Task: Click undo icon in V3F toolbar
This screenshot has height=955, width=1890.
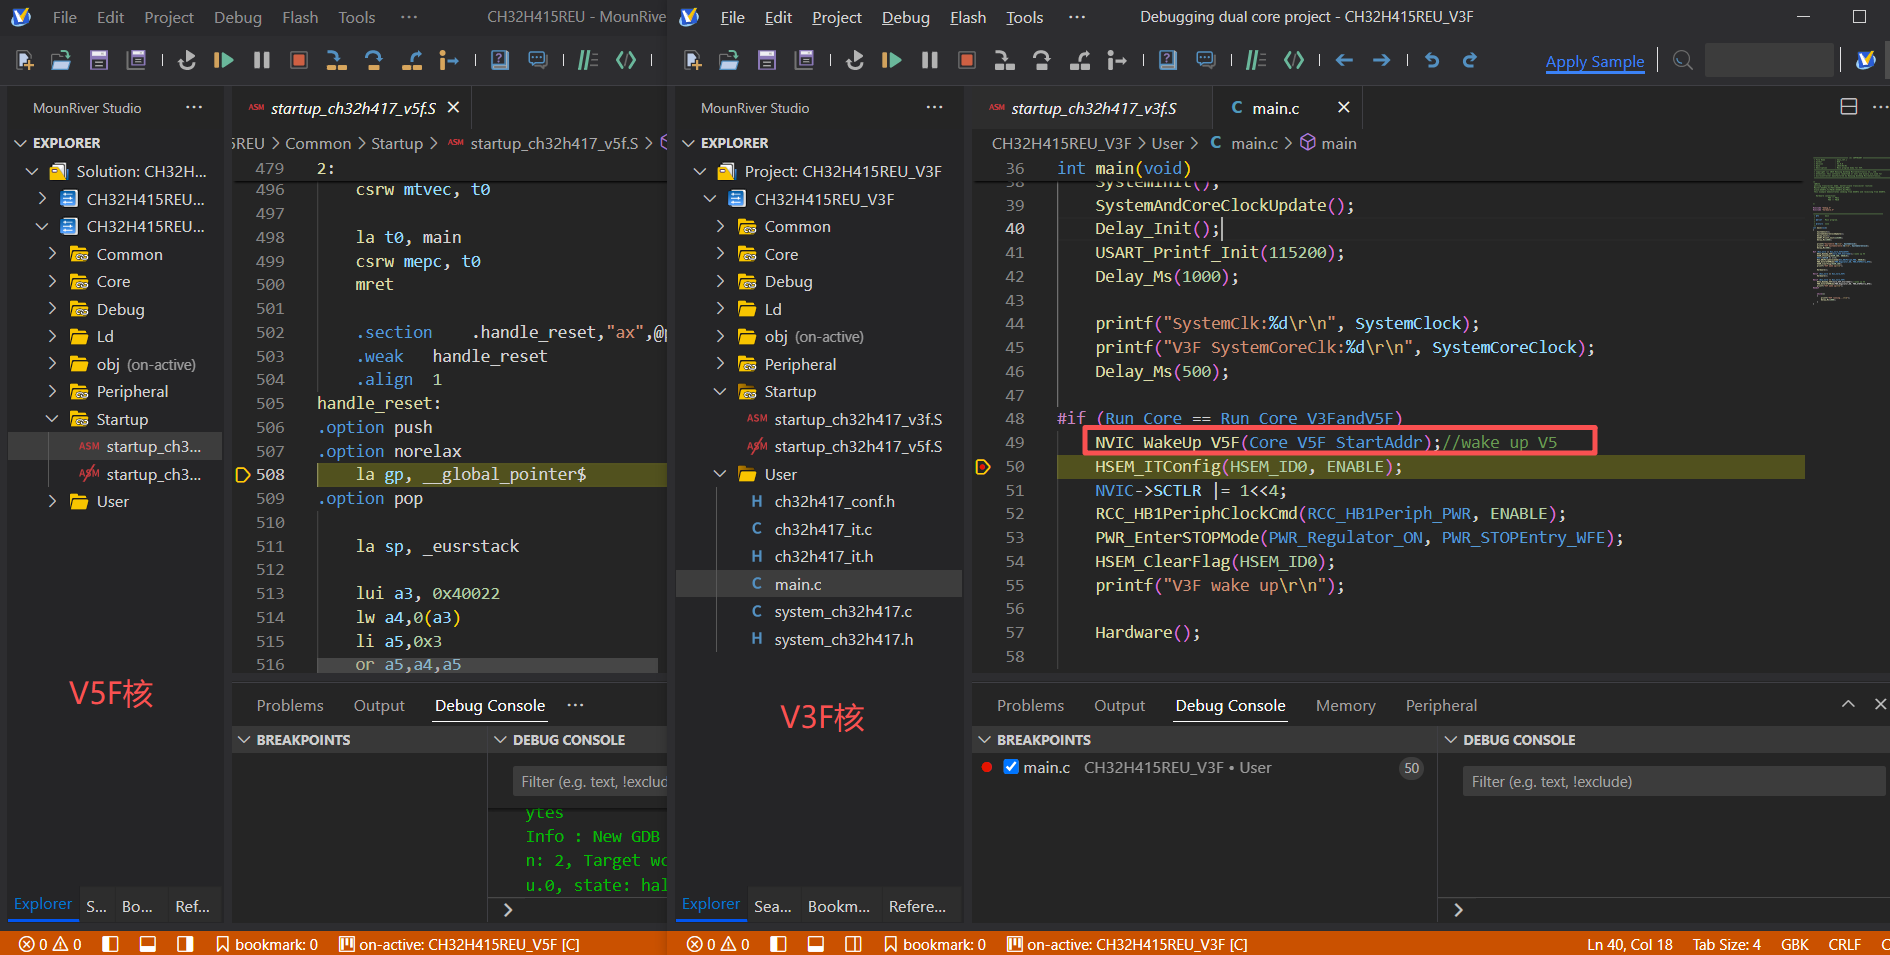Action: [x=1432, y=60]
